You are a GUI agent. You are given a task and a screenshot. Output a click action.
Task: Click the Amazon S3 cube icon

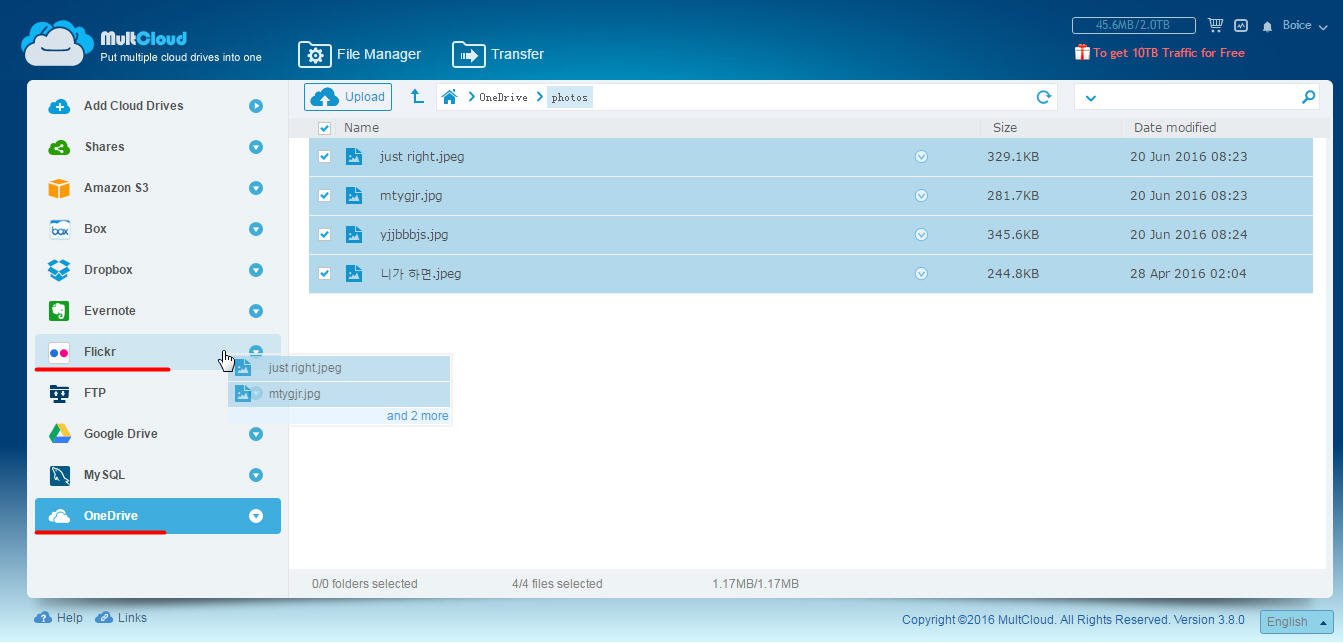click(x=59, y=188)
